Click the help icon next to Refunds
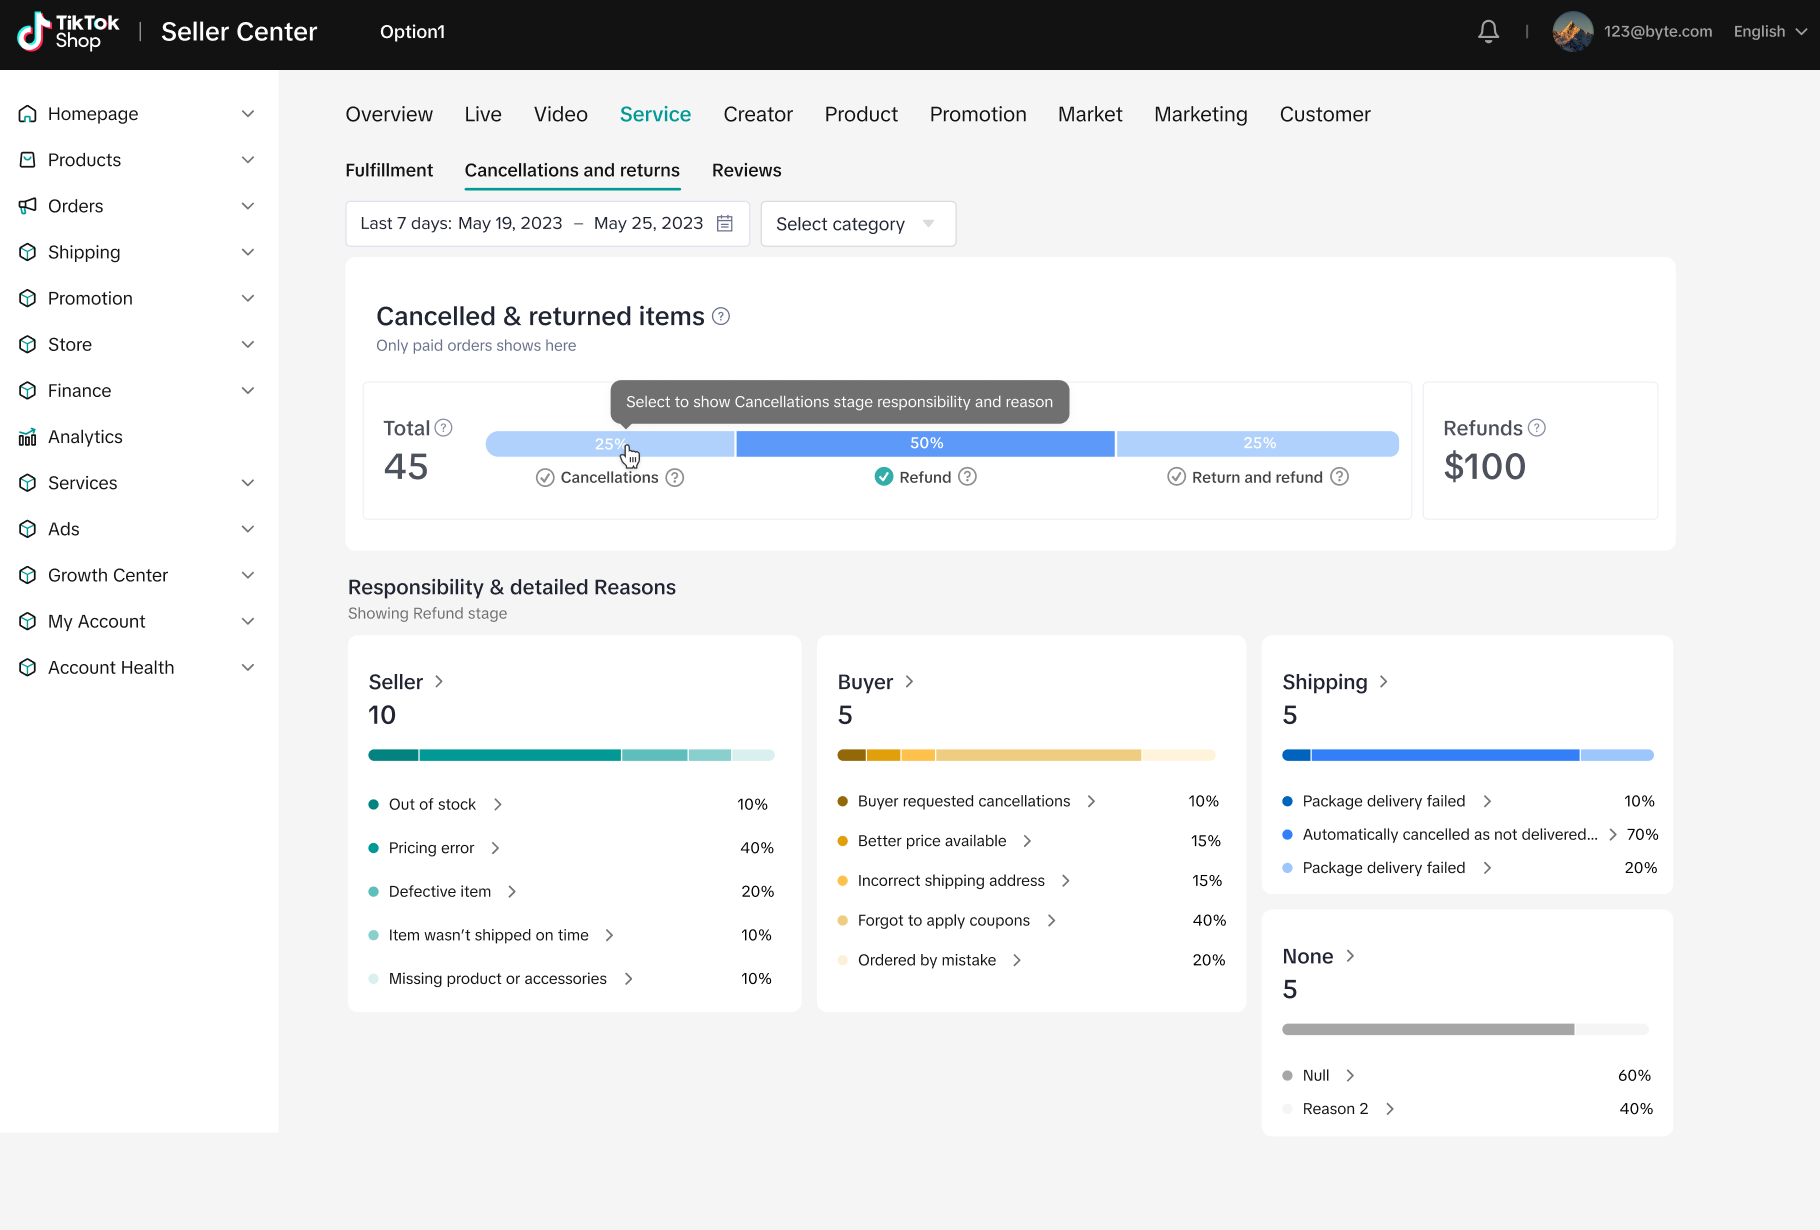 click(1537, 428)
